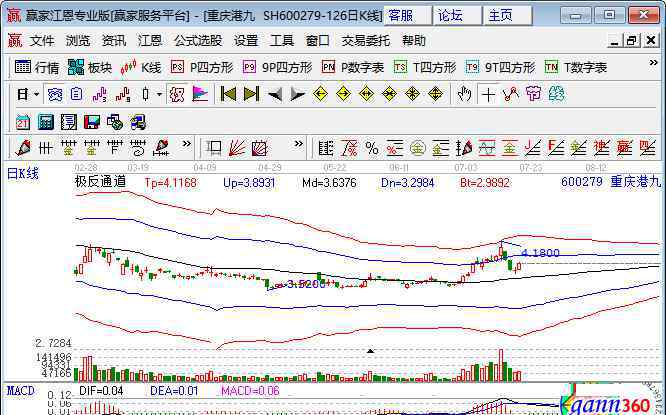Open the calendar 21 icon
The width and height of the screenshot is (666, 415).
[23, 123]
